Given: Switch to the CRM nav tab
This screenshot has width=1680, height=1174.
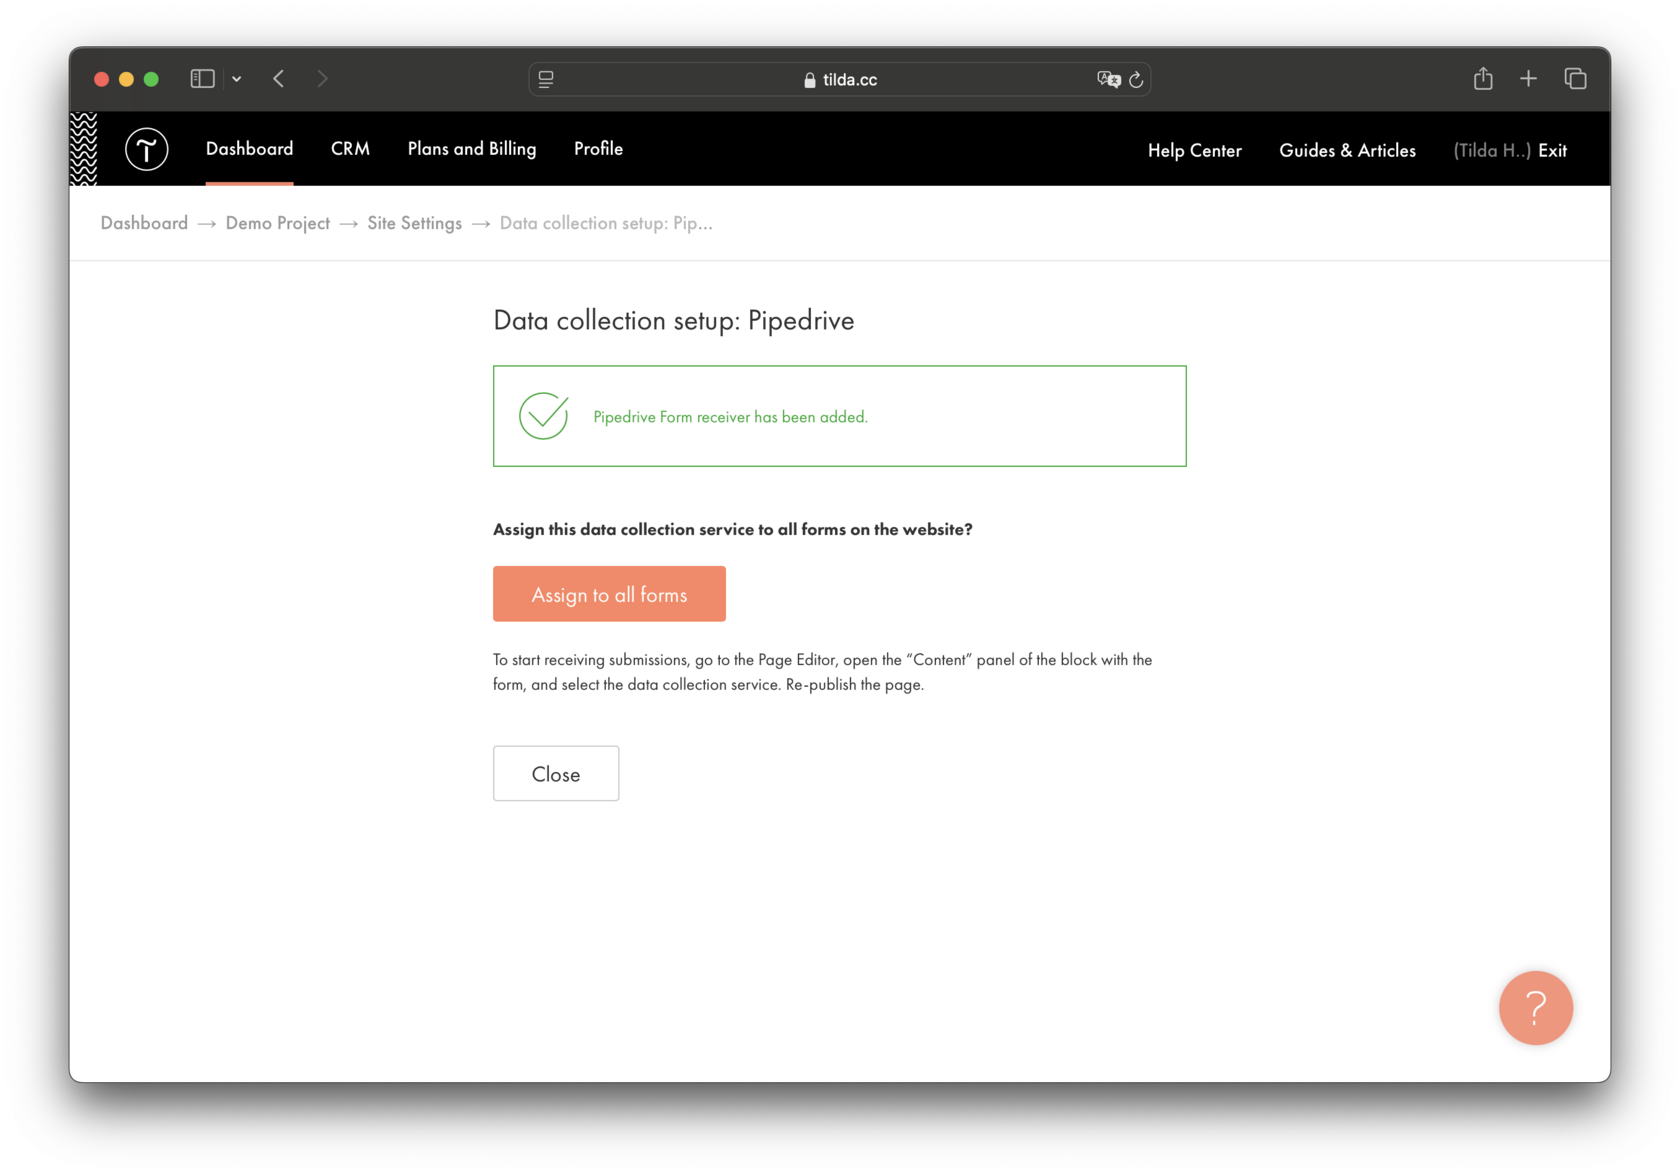Looking at the screenshot, I should pos(350,149).
